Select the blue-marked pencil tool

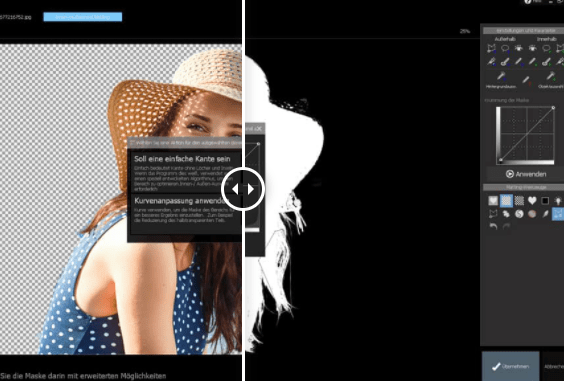point(518,62)
